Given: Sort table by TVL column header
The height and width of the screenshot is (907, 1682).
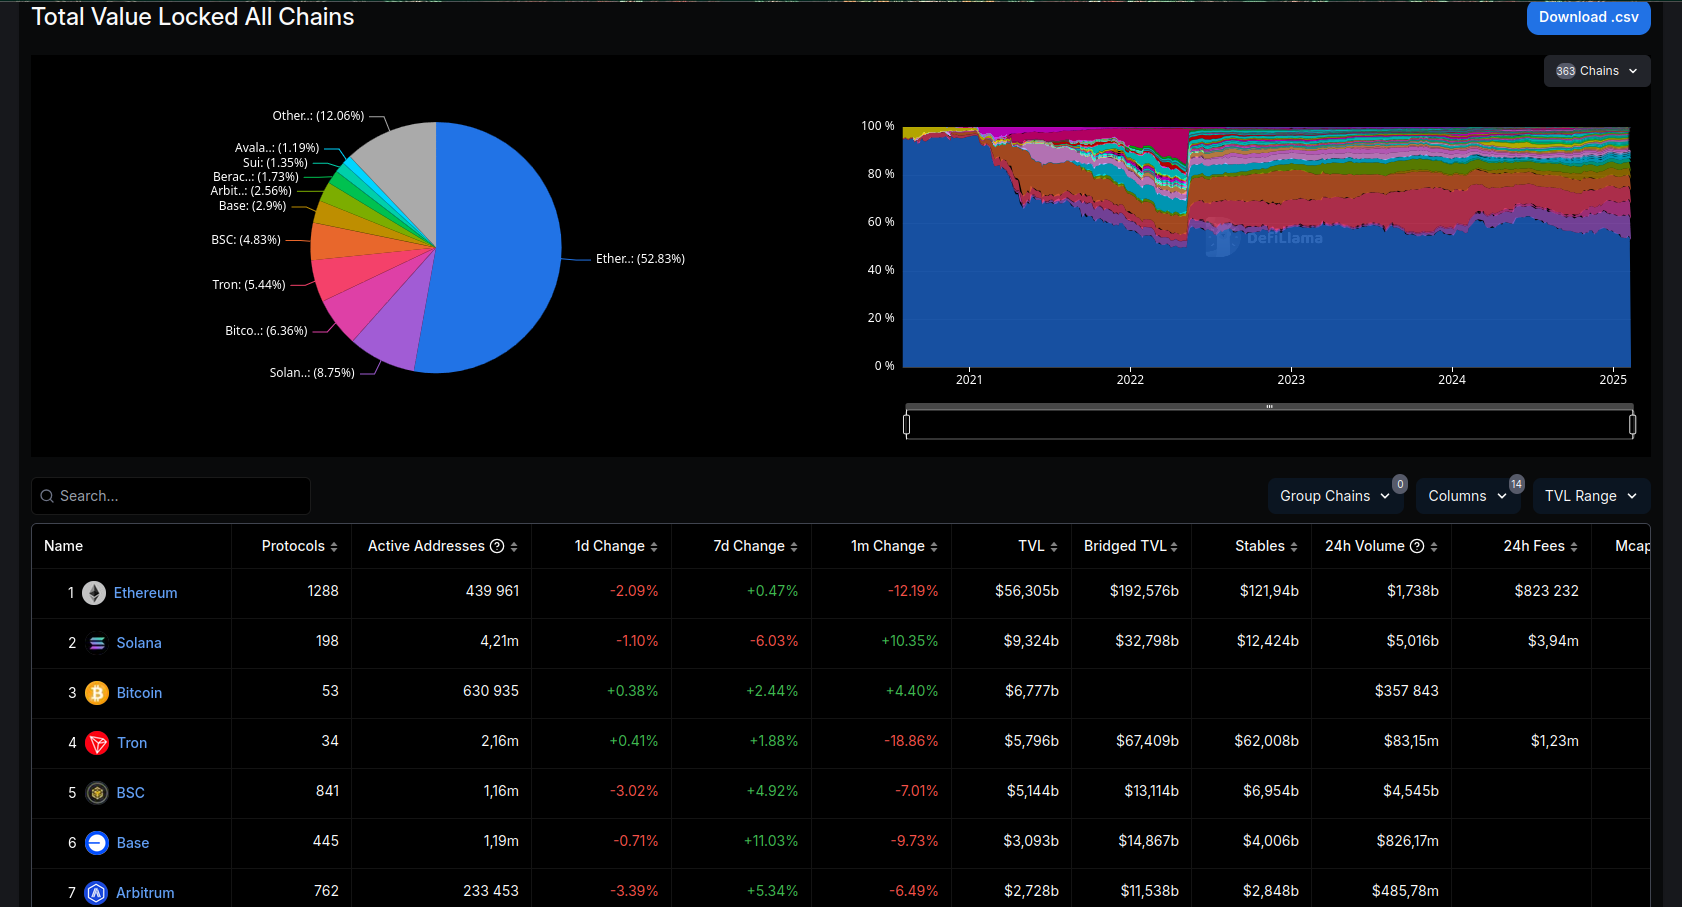Looking at the screenshot, I should (1037, 546).
